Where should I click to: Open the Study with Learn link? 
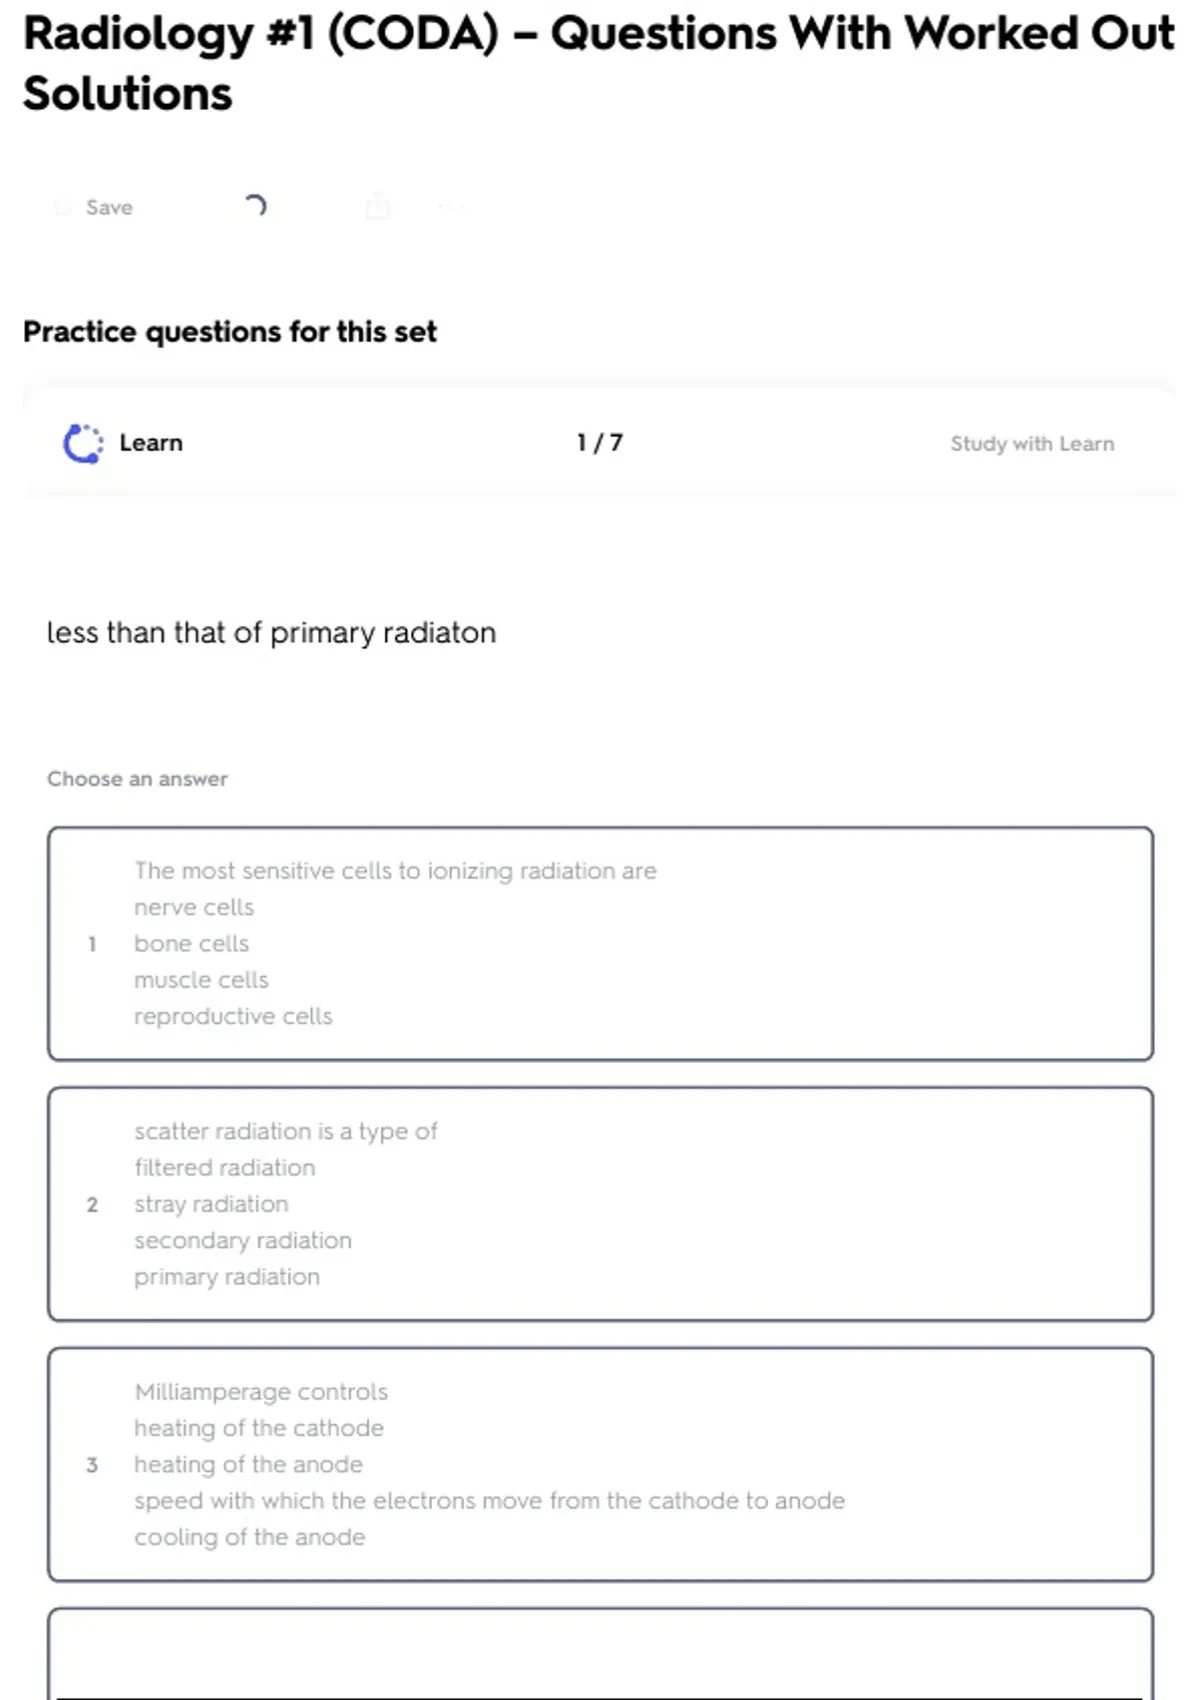tap(1031, 443)
